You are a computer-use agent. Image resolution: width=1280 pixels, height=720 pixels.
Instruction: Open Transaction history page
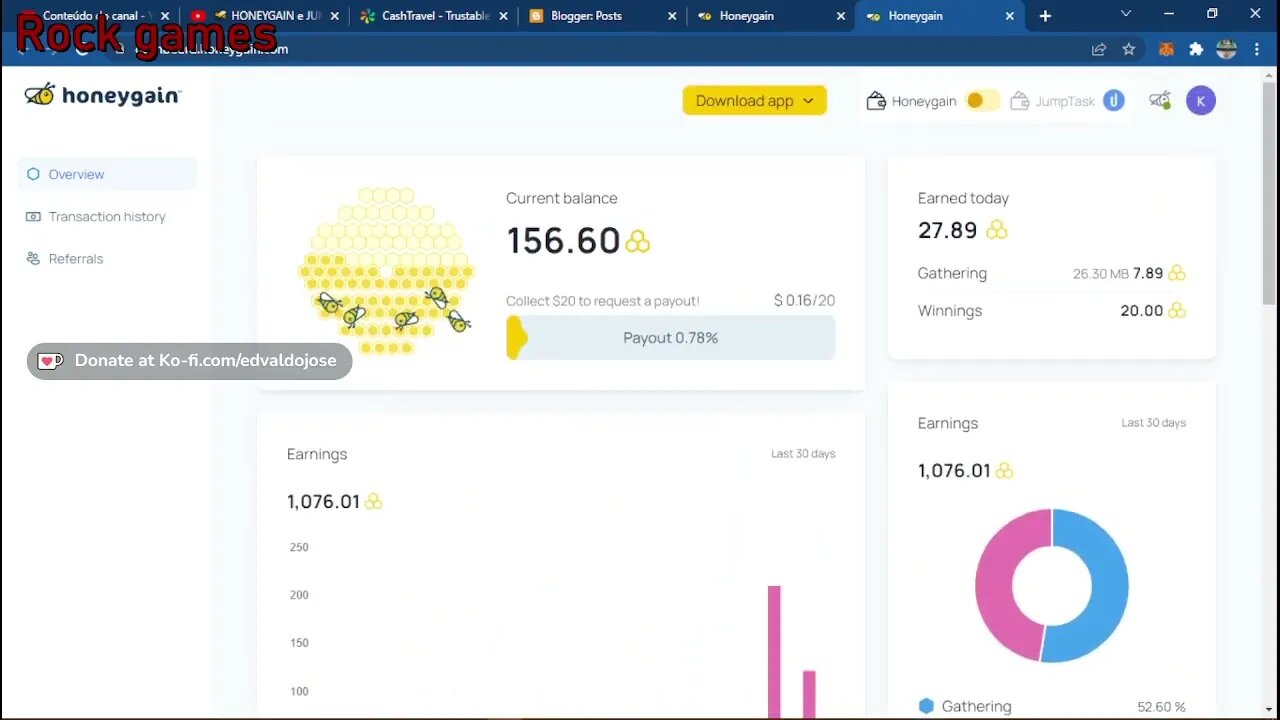pos(107,216)
